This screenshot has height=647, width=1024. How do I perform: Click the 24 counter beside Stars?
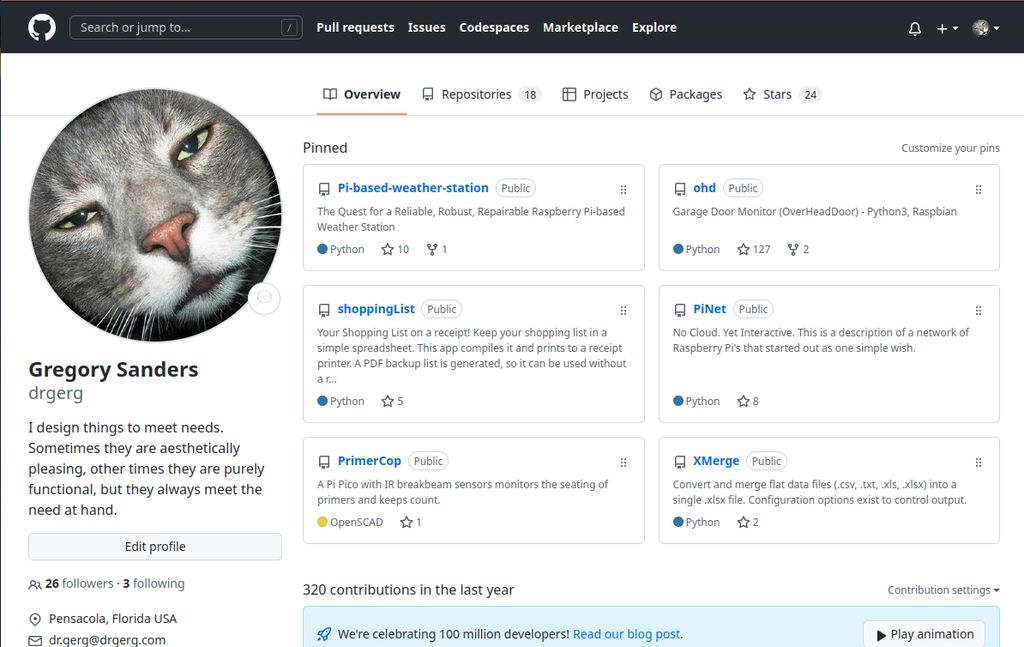(810, 95)
